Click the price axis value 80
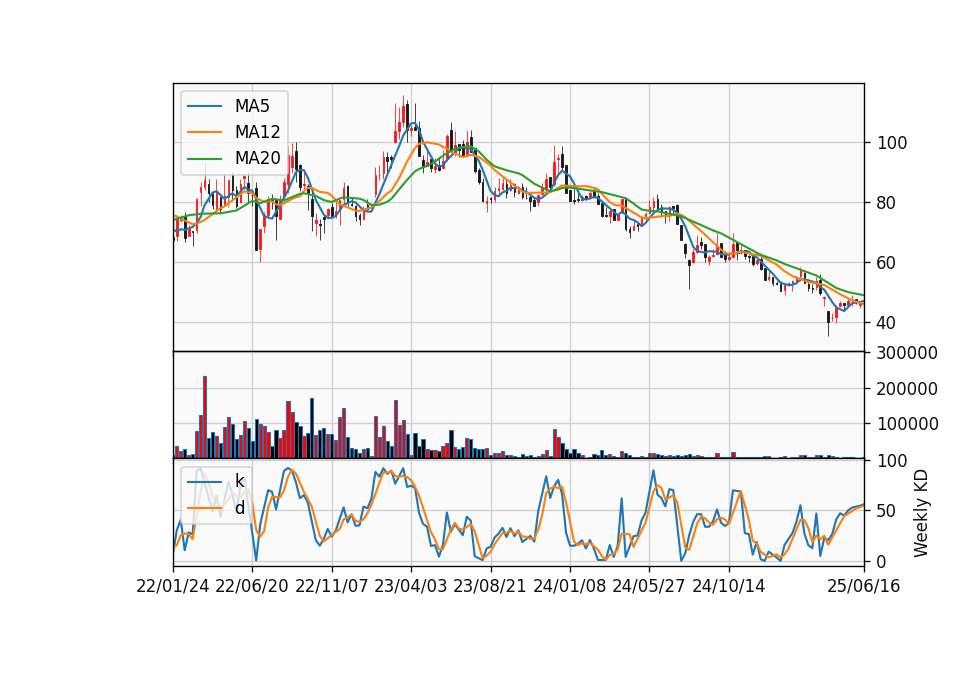Screen dimensions: 960x690 (x=887, y=203)
